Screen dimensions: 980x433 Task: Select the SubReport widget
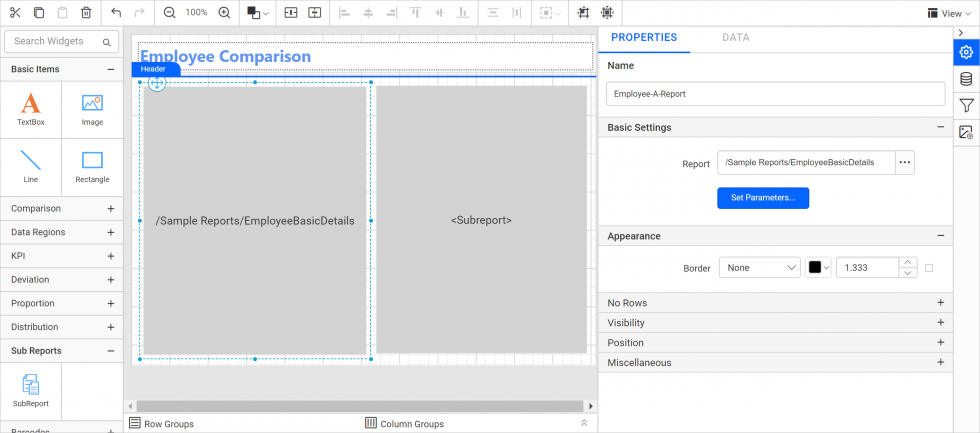(x=31, y=391)
